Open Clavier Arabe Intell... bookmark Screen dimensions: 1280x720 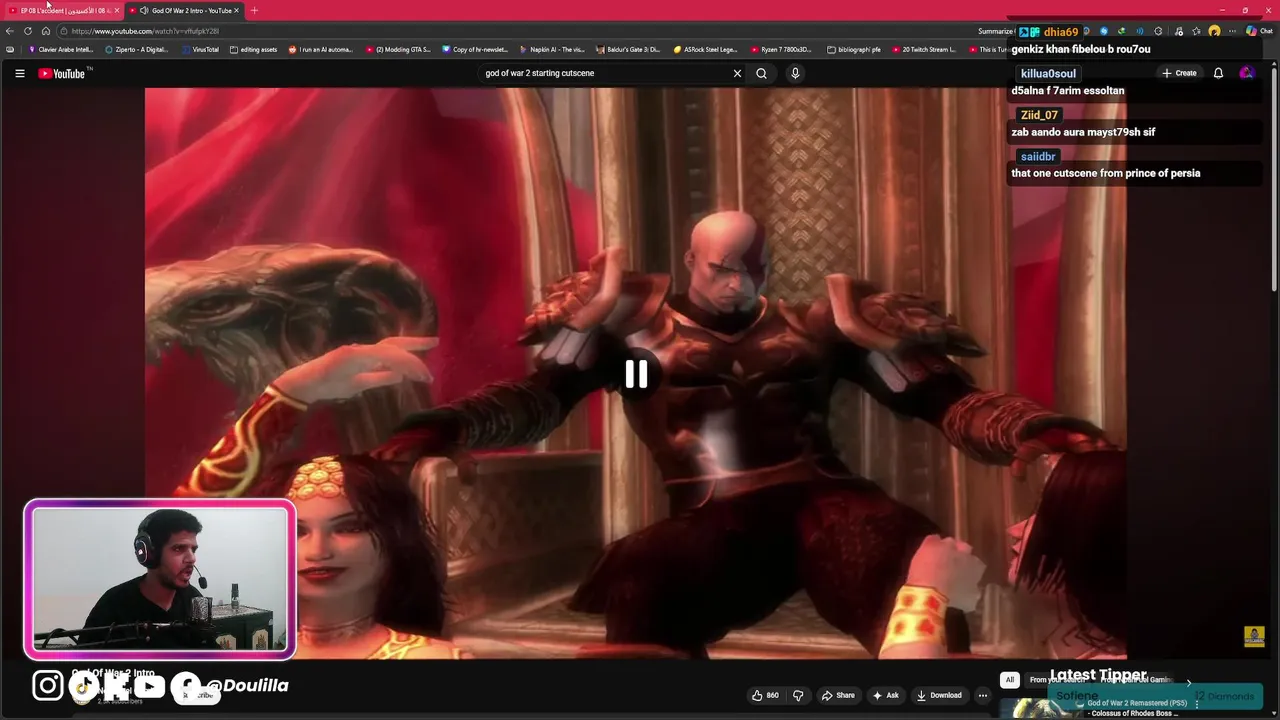coord(62,49)
